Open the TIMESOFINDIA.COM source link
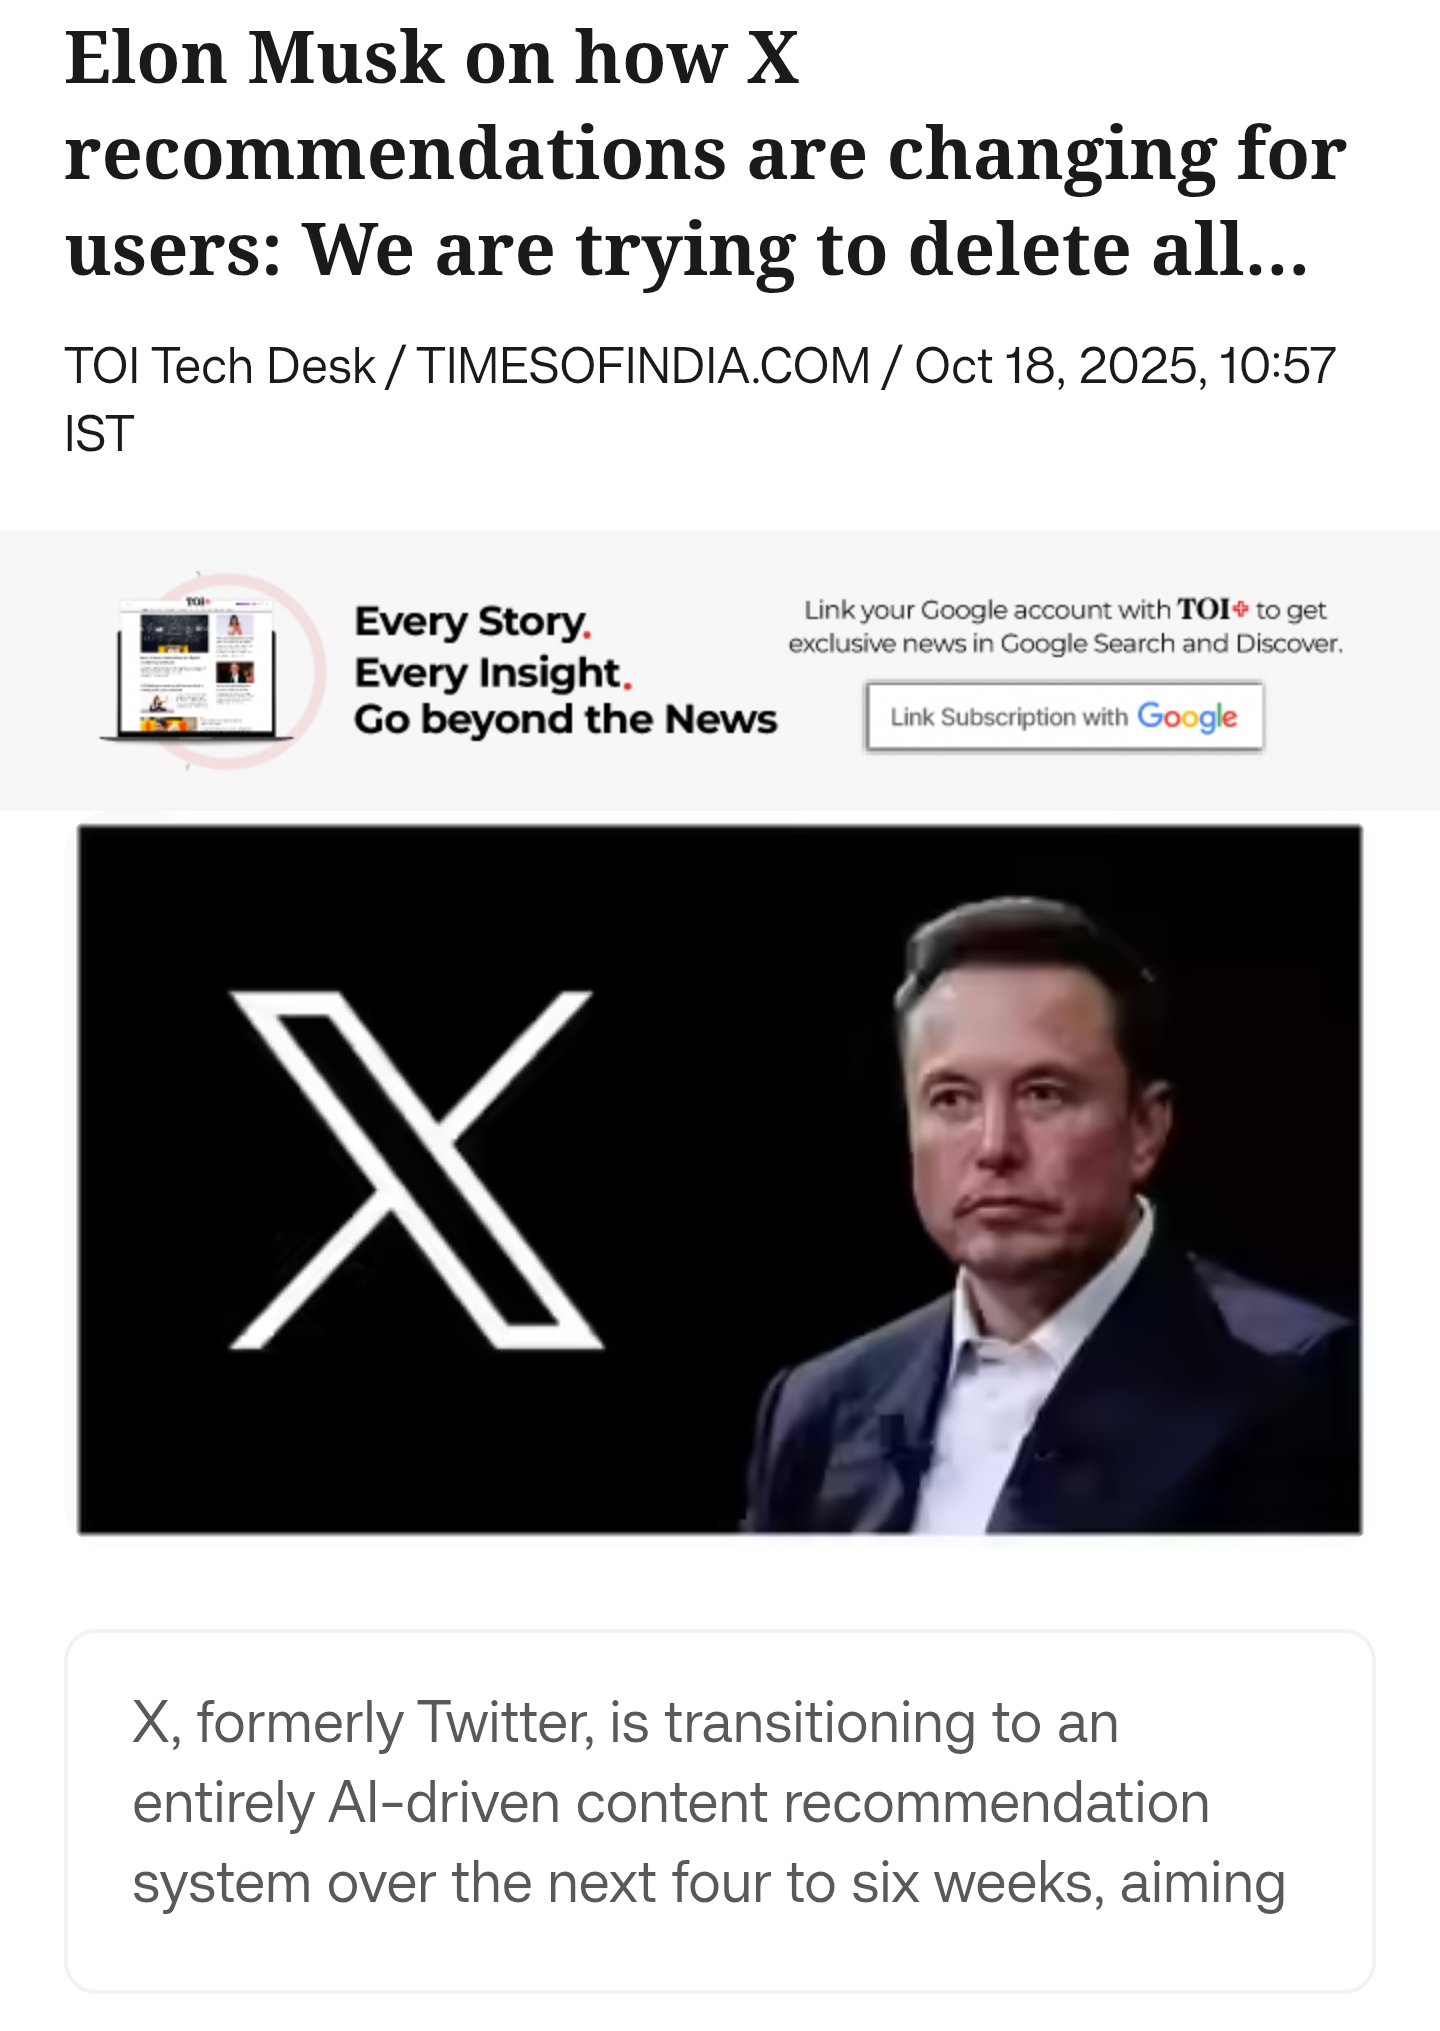 point(643,366)
